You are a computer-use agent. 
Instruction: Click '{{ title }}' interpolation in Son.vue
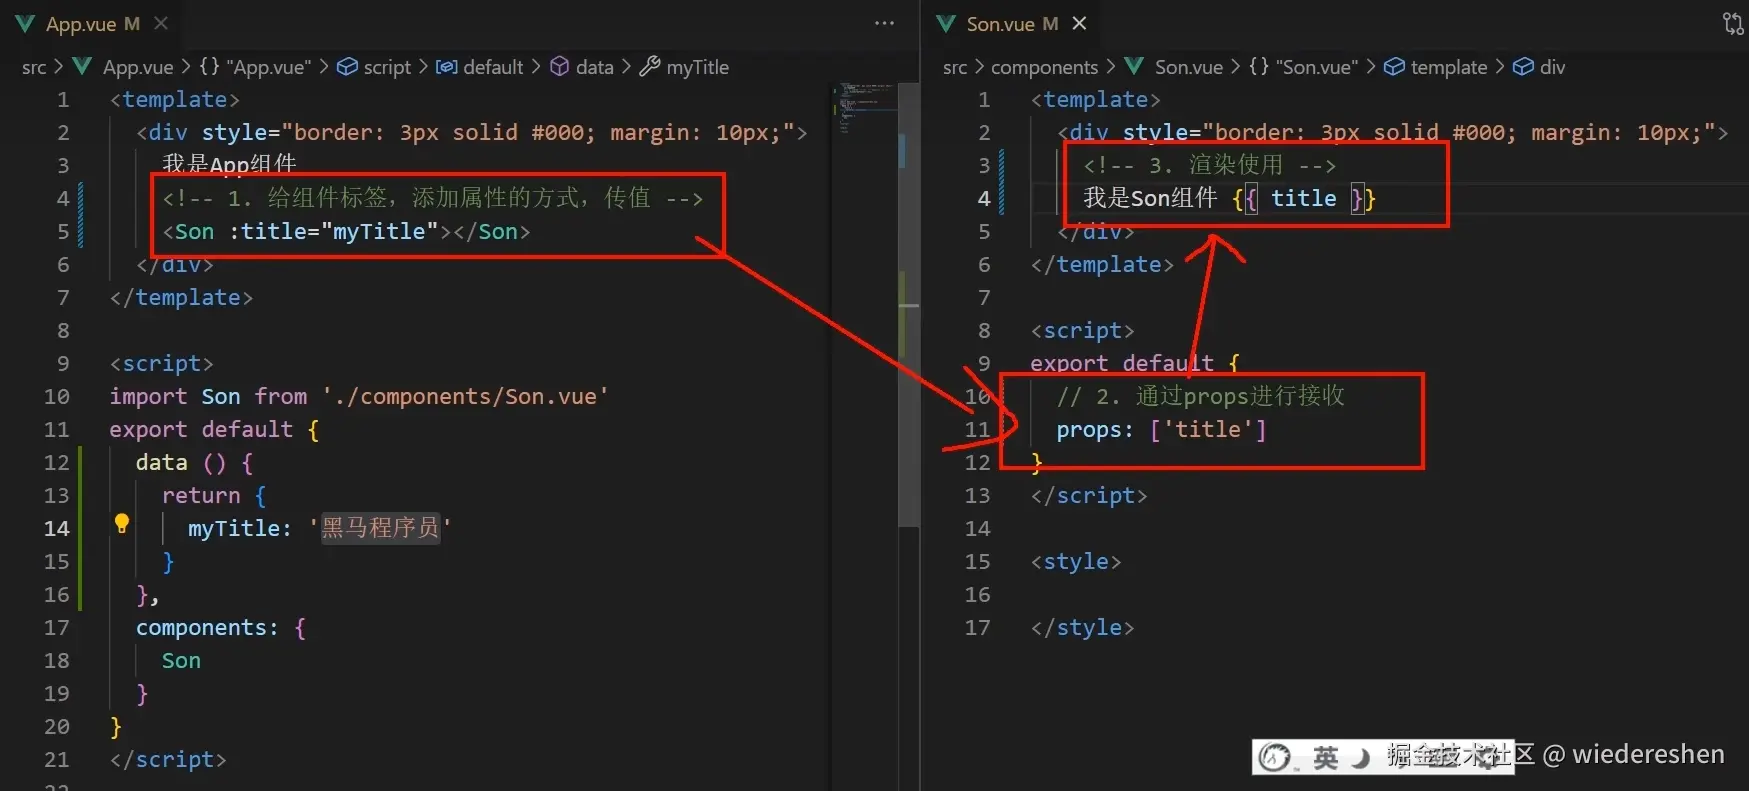(x=1304, y=198)
